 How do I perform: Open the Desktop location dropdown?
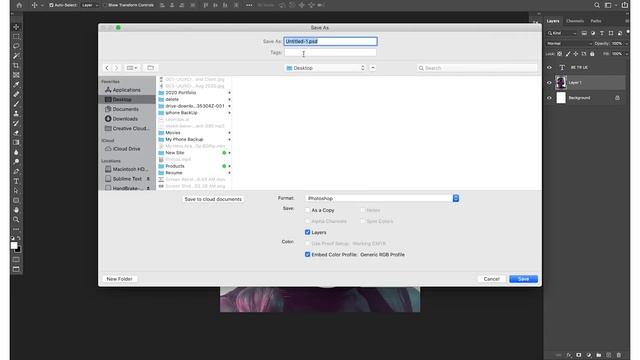325,68
